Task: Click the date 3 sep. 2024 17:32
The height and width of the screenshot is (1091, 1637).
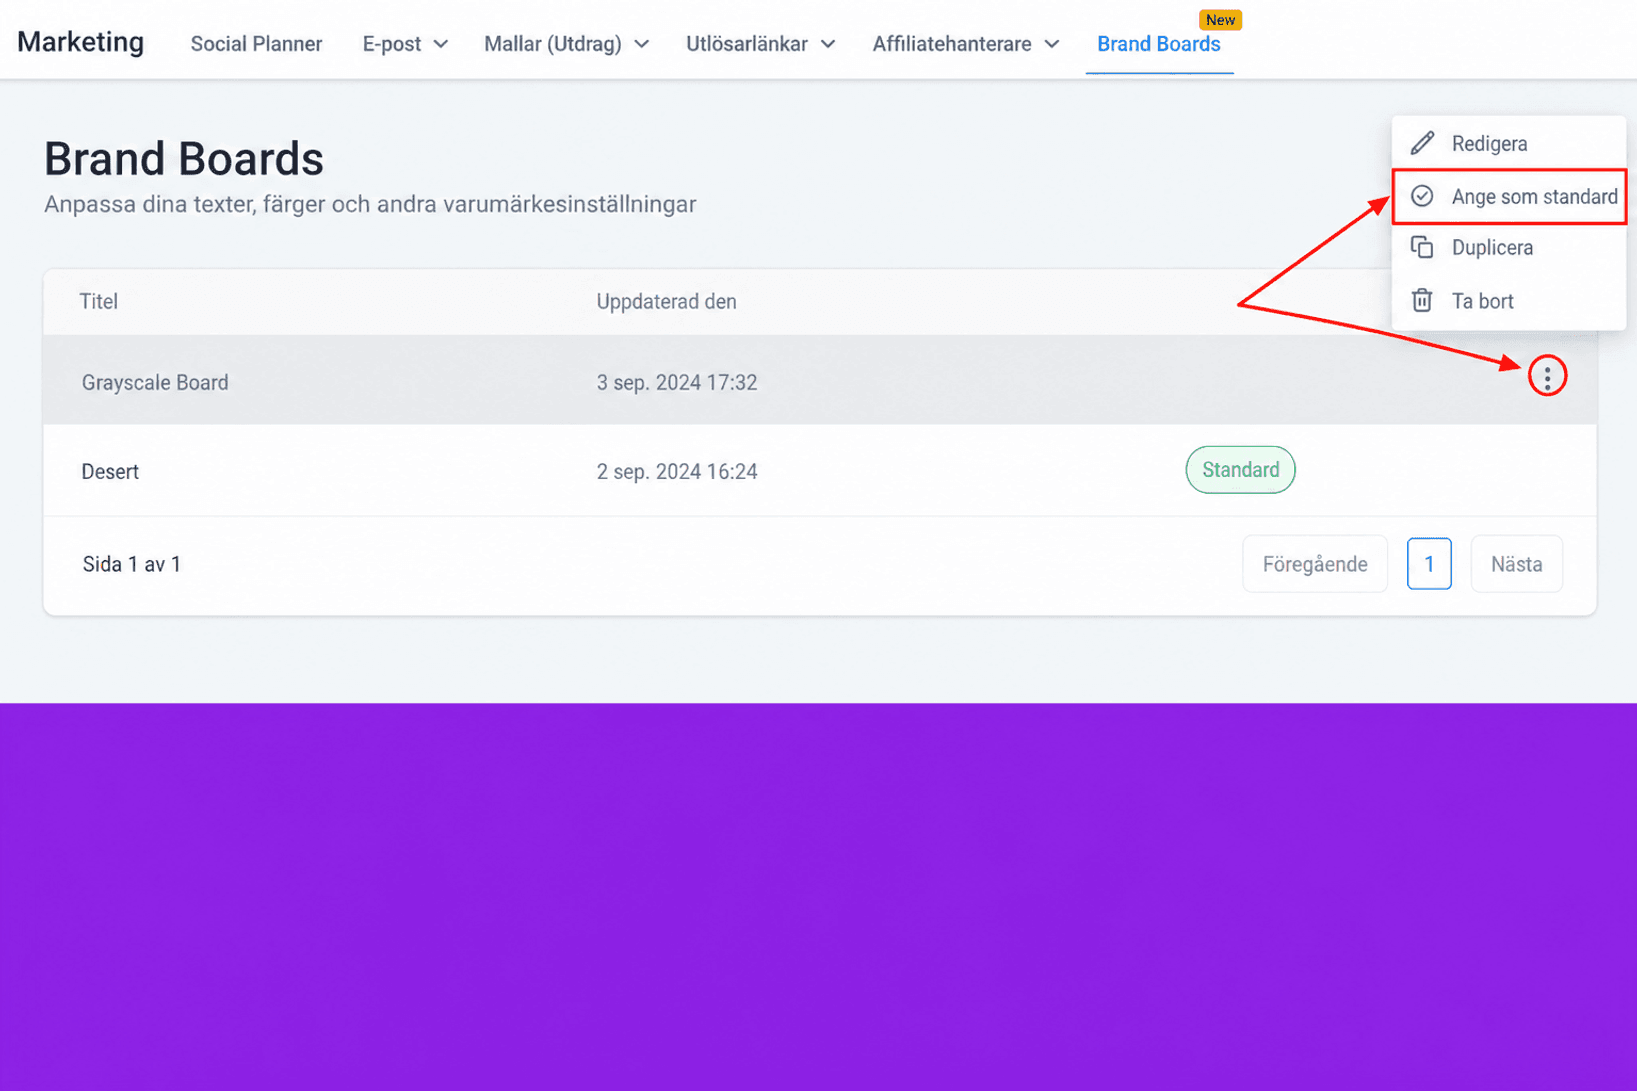Action: click(x=677, y=383)
